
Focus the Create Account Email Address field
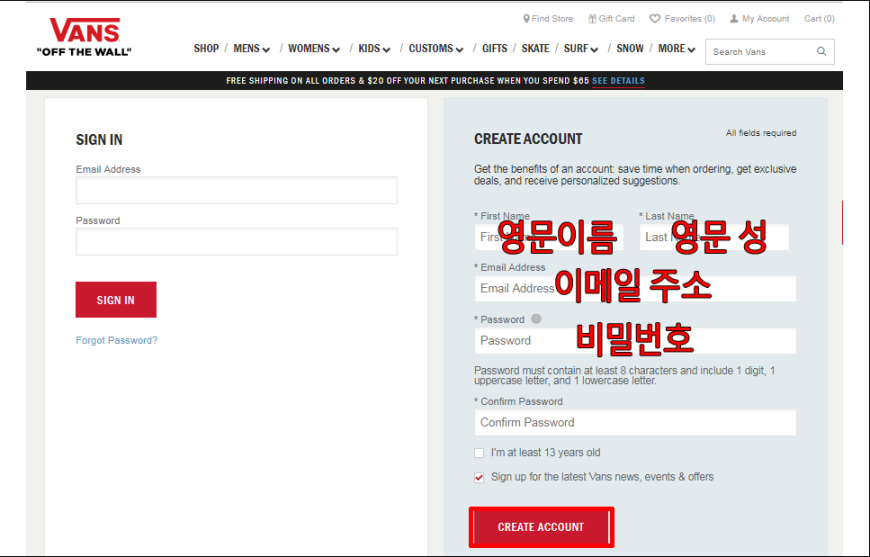635,288
